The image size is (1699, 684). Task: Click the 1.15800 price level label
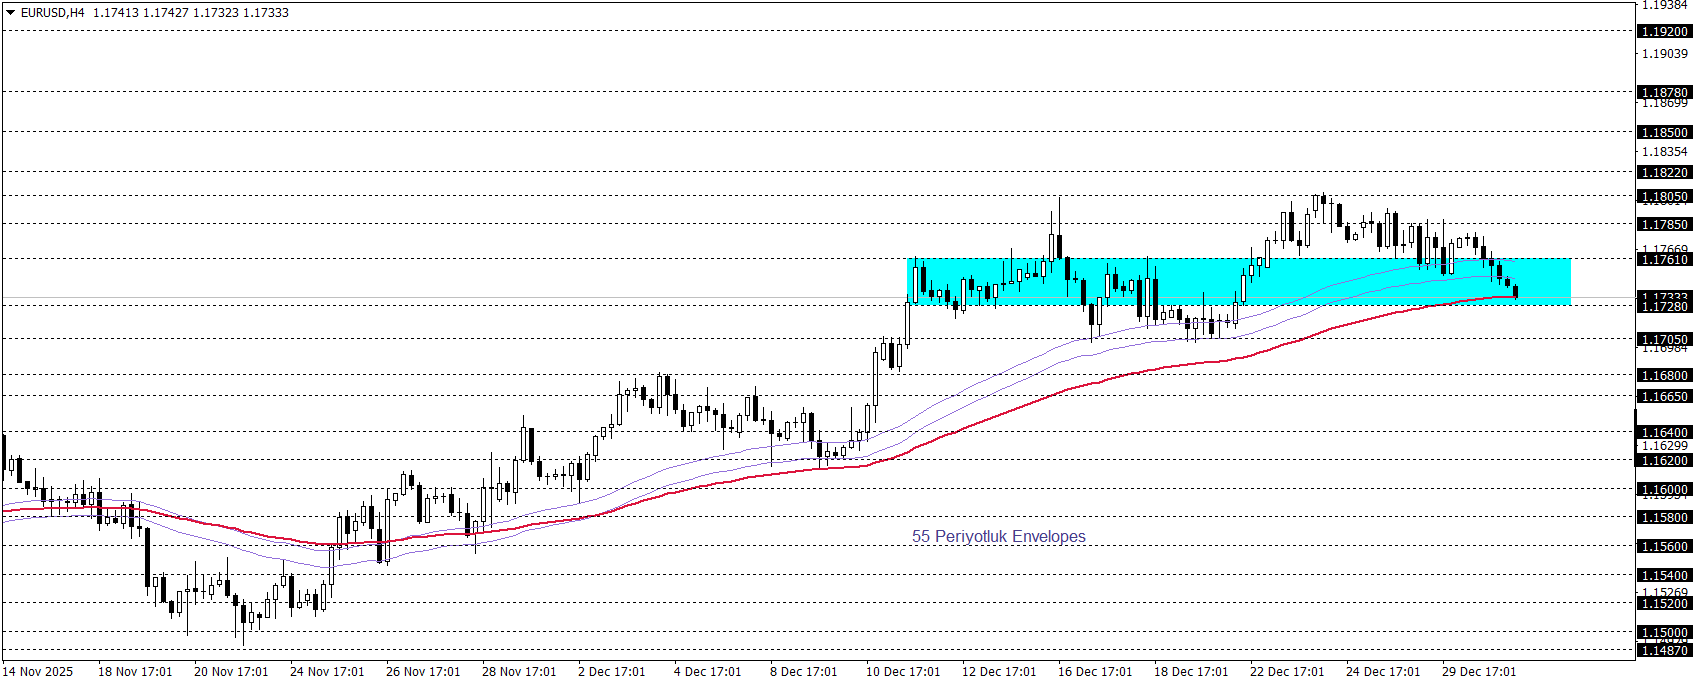1665,518
